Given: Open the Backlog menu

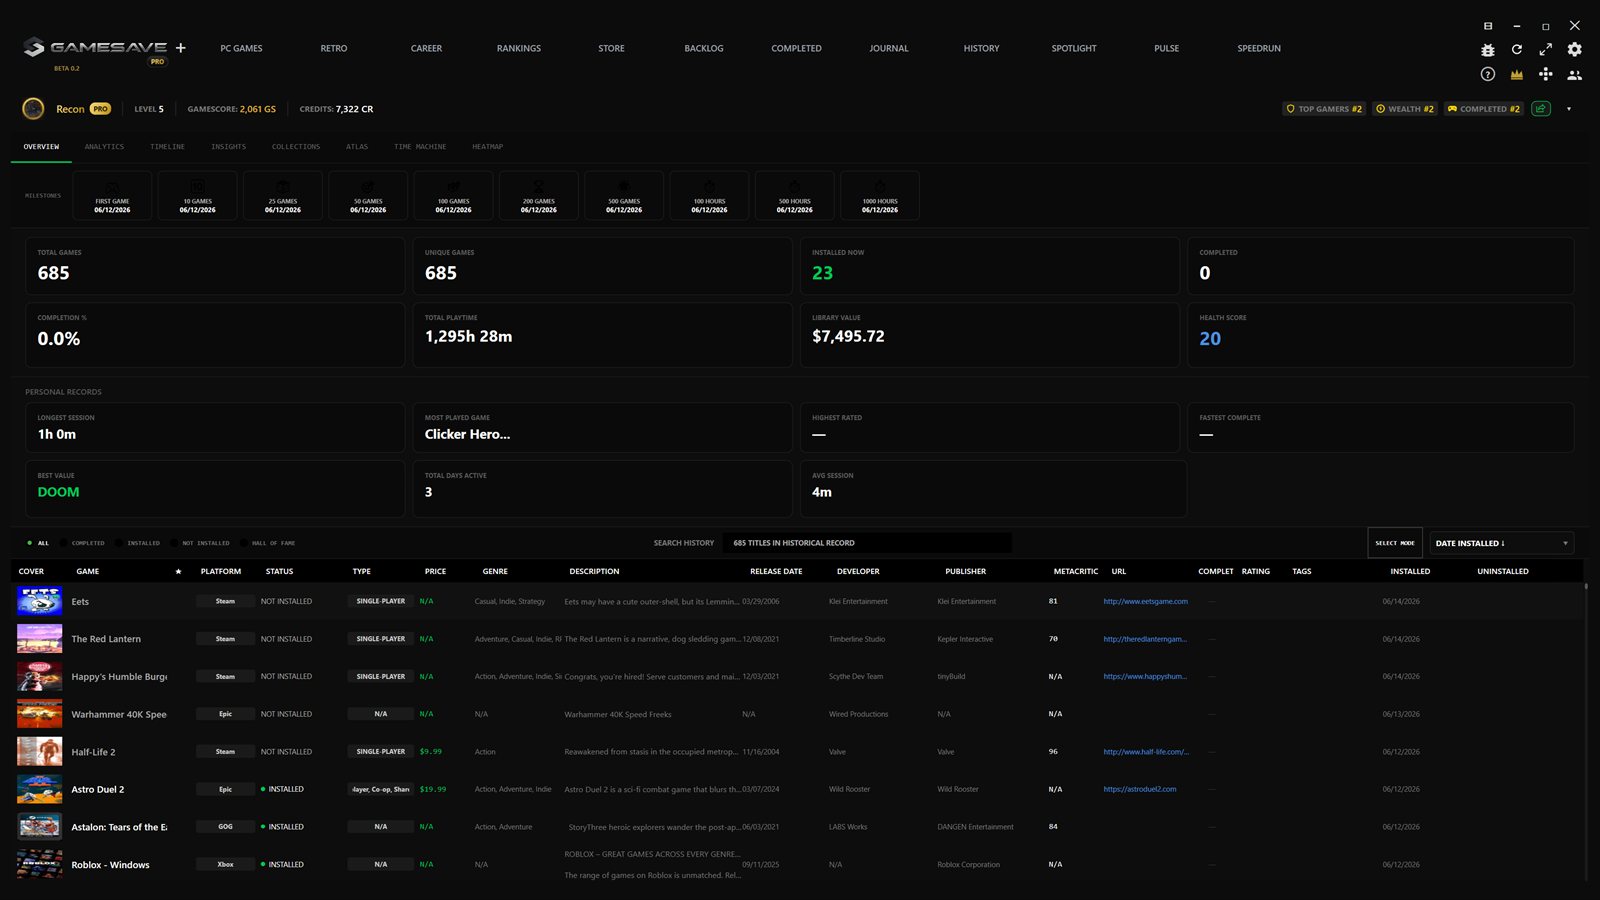Looking at the screenshot, I should pos(704,48).
